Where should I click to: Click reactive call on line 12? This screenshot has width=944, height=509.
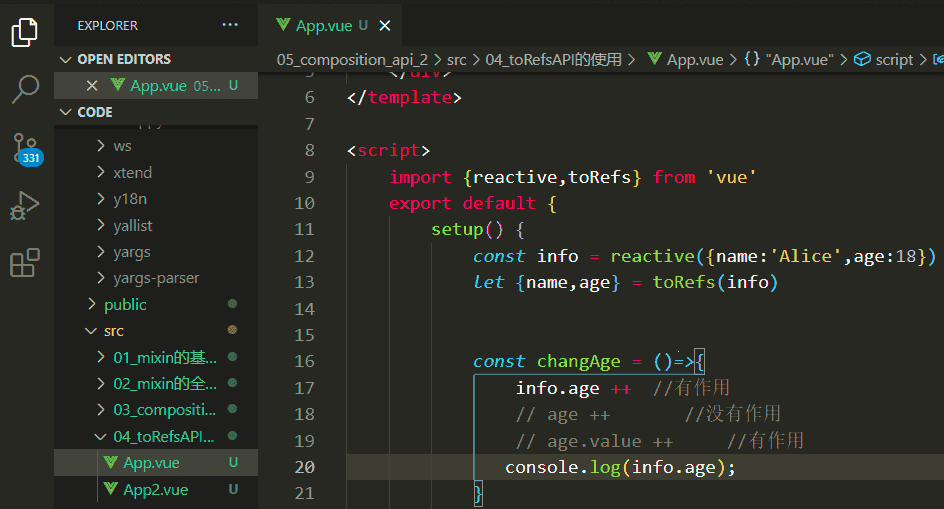coord(653,256)
